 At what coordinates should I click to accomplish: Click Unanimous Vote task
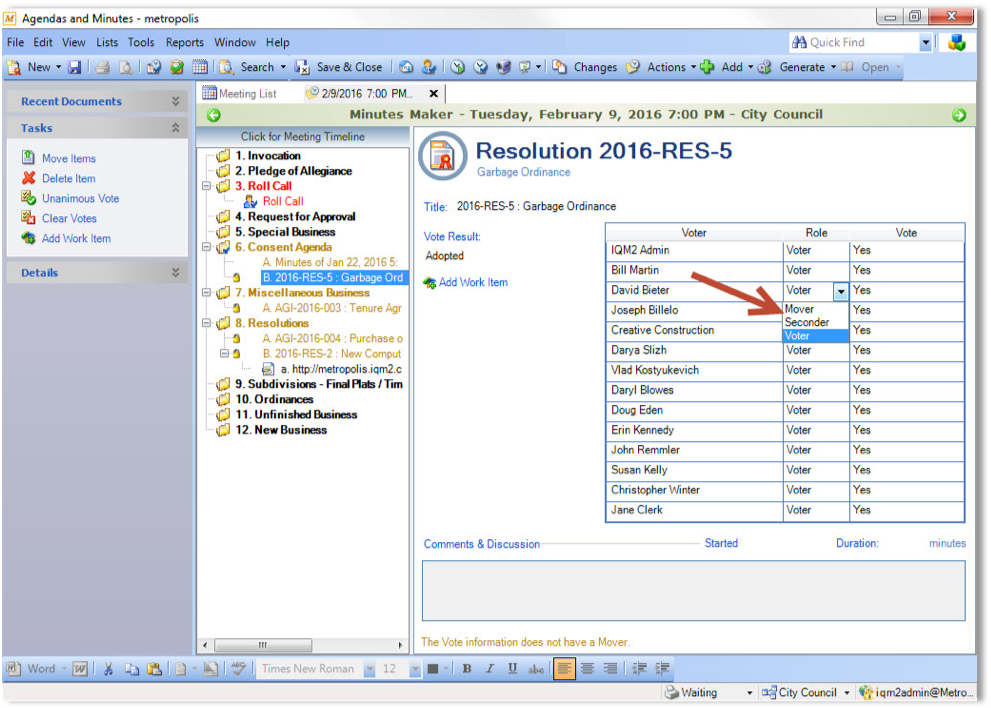click(80, 198)
